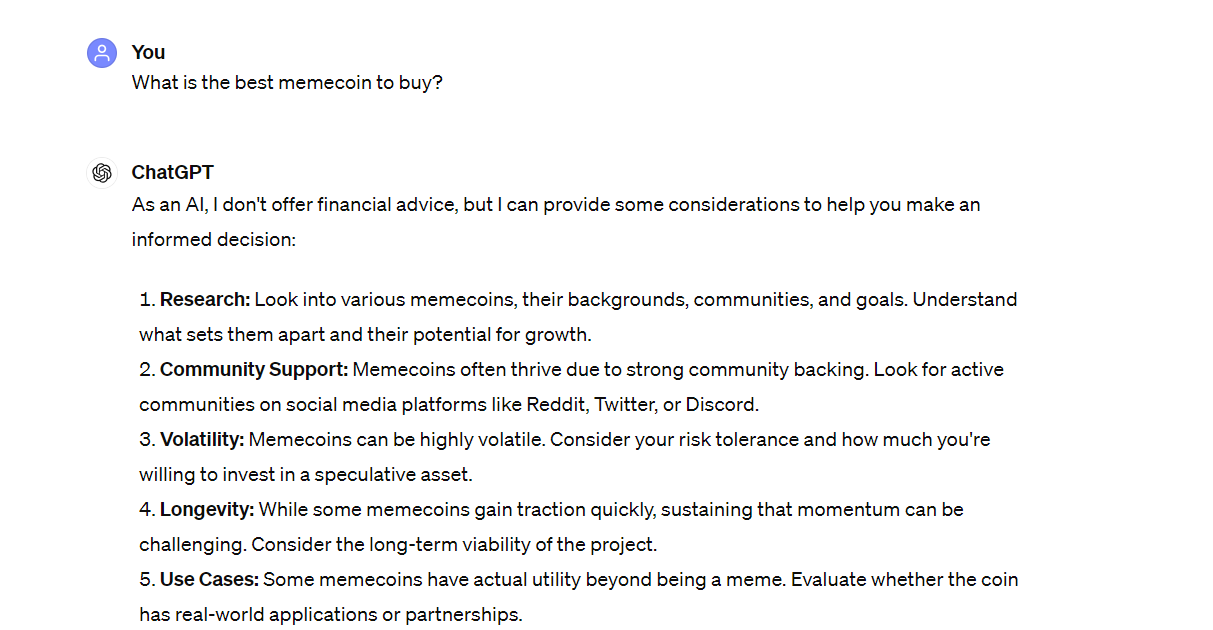Click the bold "Research:" heading
The image size is (1213, 630).
pyautogui.click(x=205, y=300)
